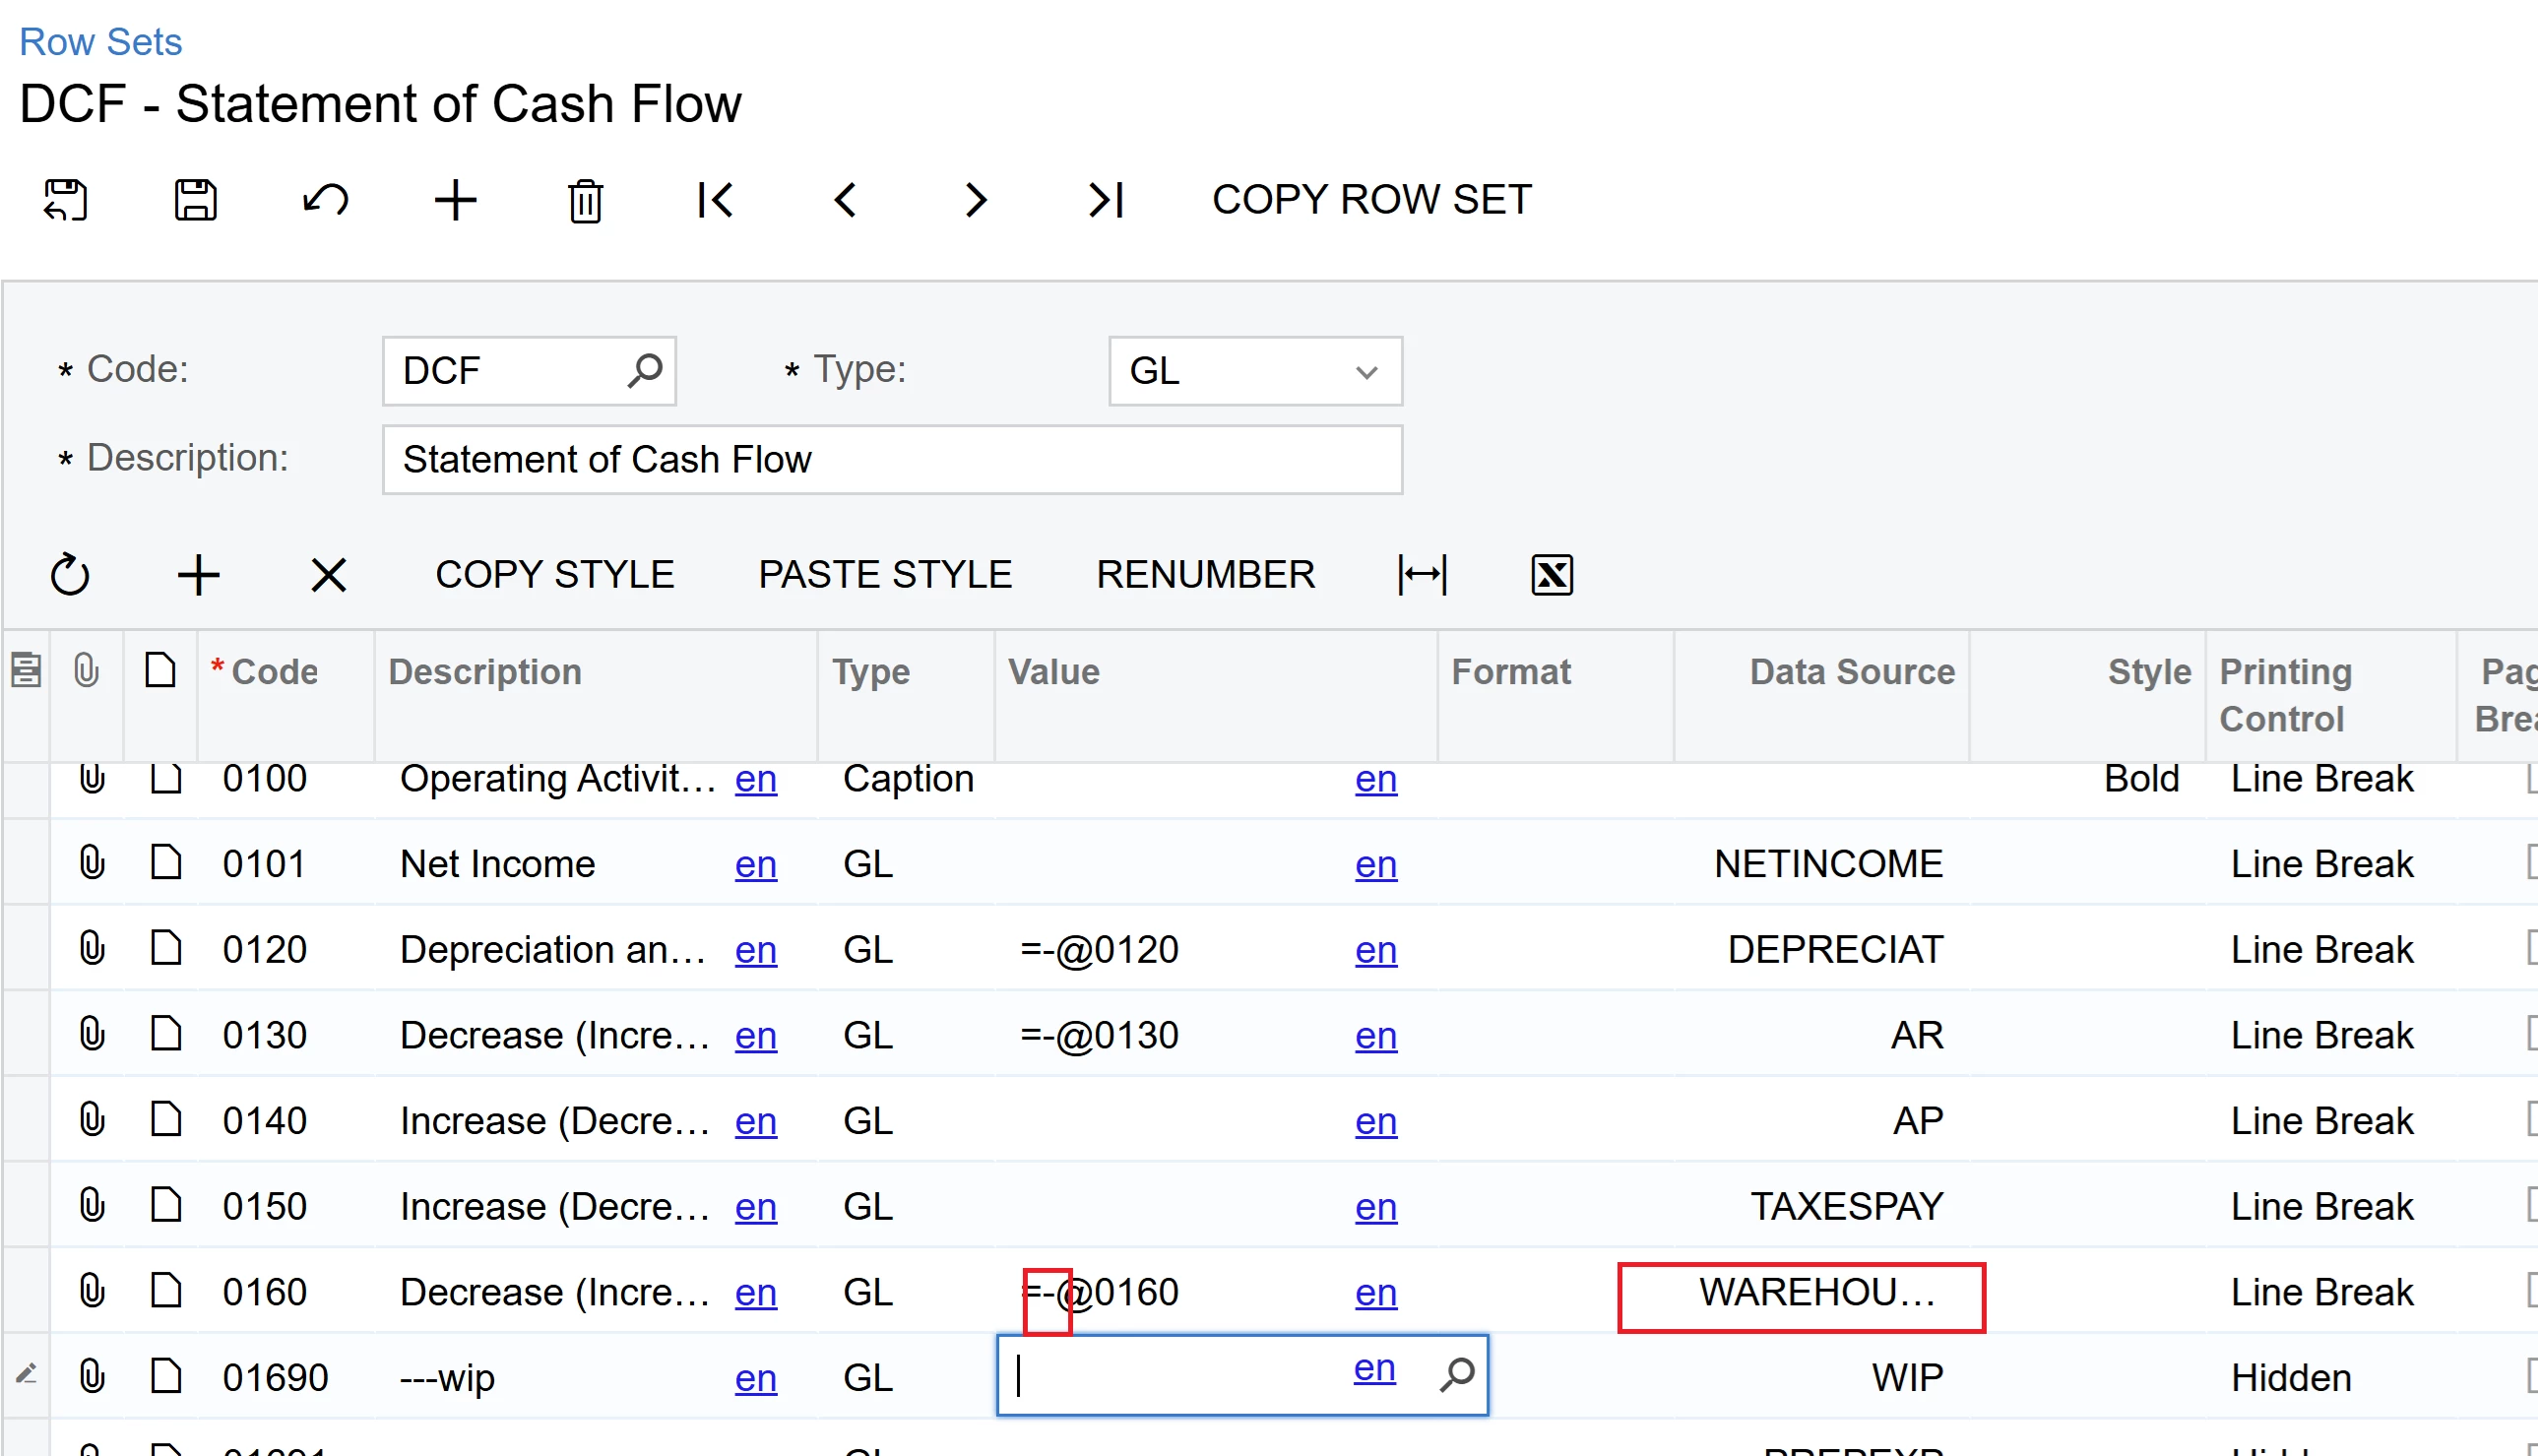Click the Save disk icon

point(195,200)
